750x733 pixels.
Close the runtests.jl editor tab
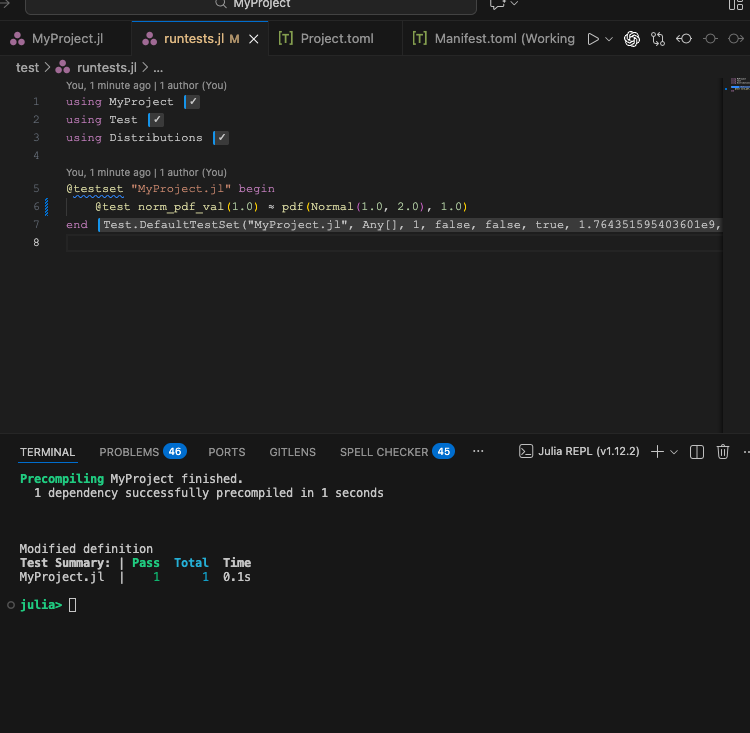254,39
